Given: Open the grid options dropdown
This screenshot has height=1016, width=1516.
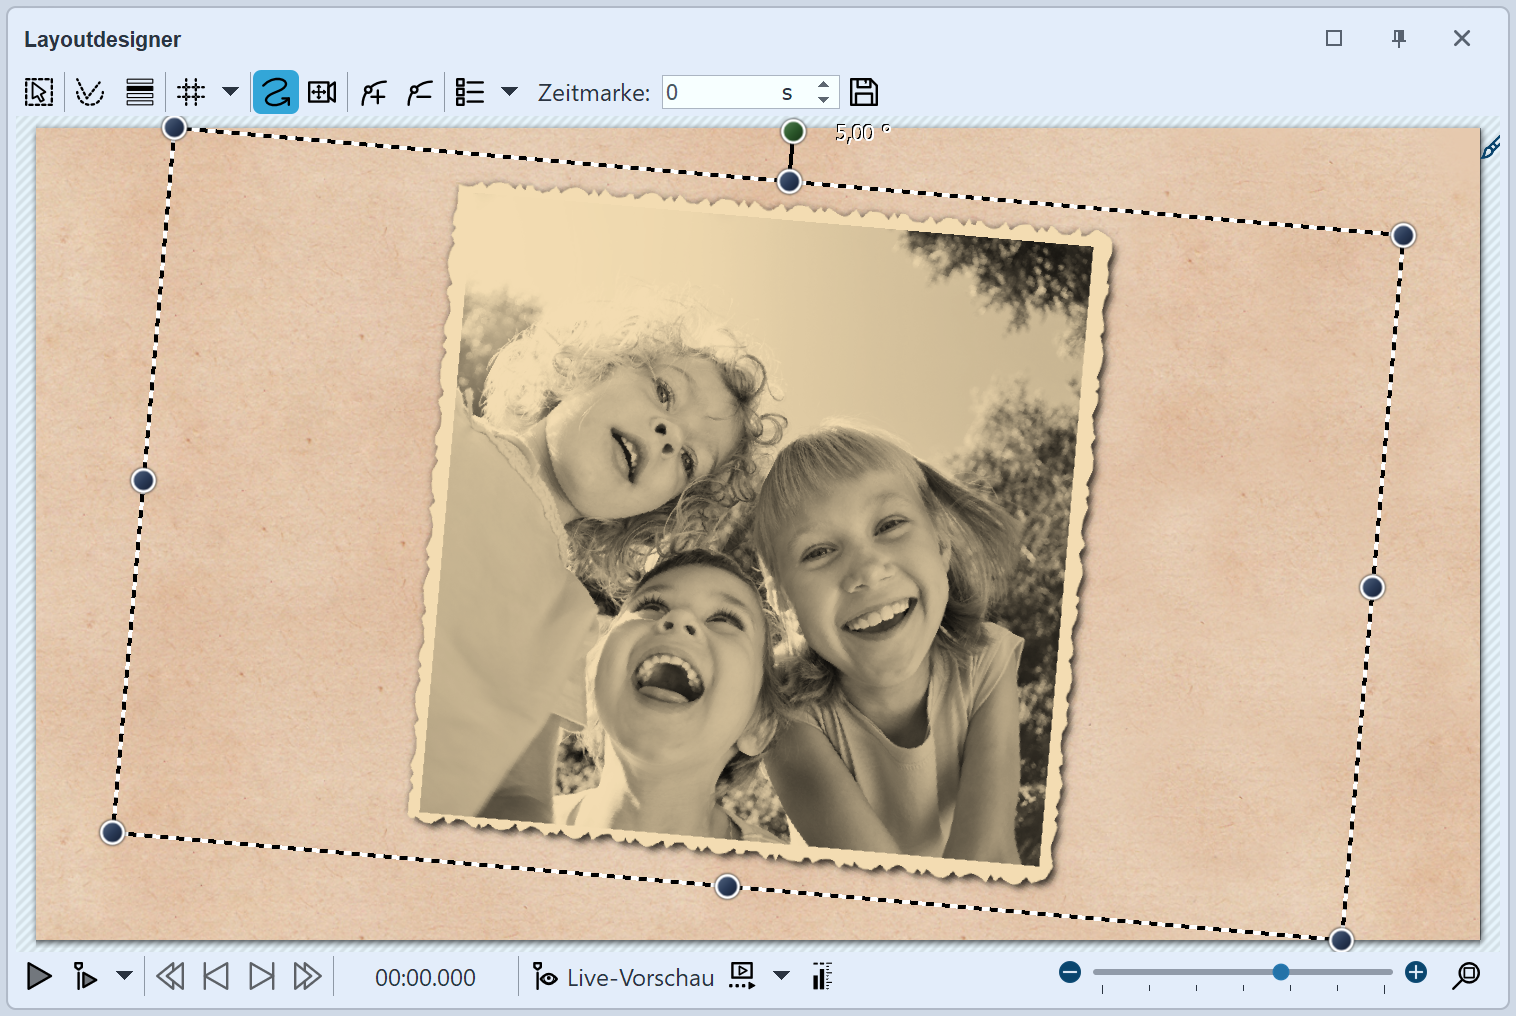Looking at the screenshot, I should pyautogui.click(x=230, y=92).
